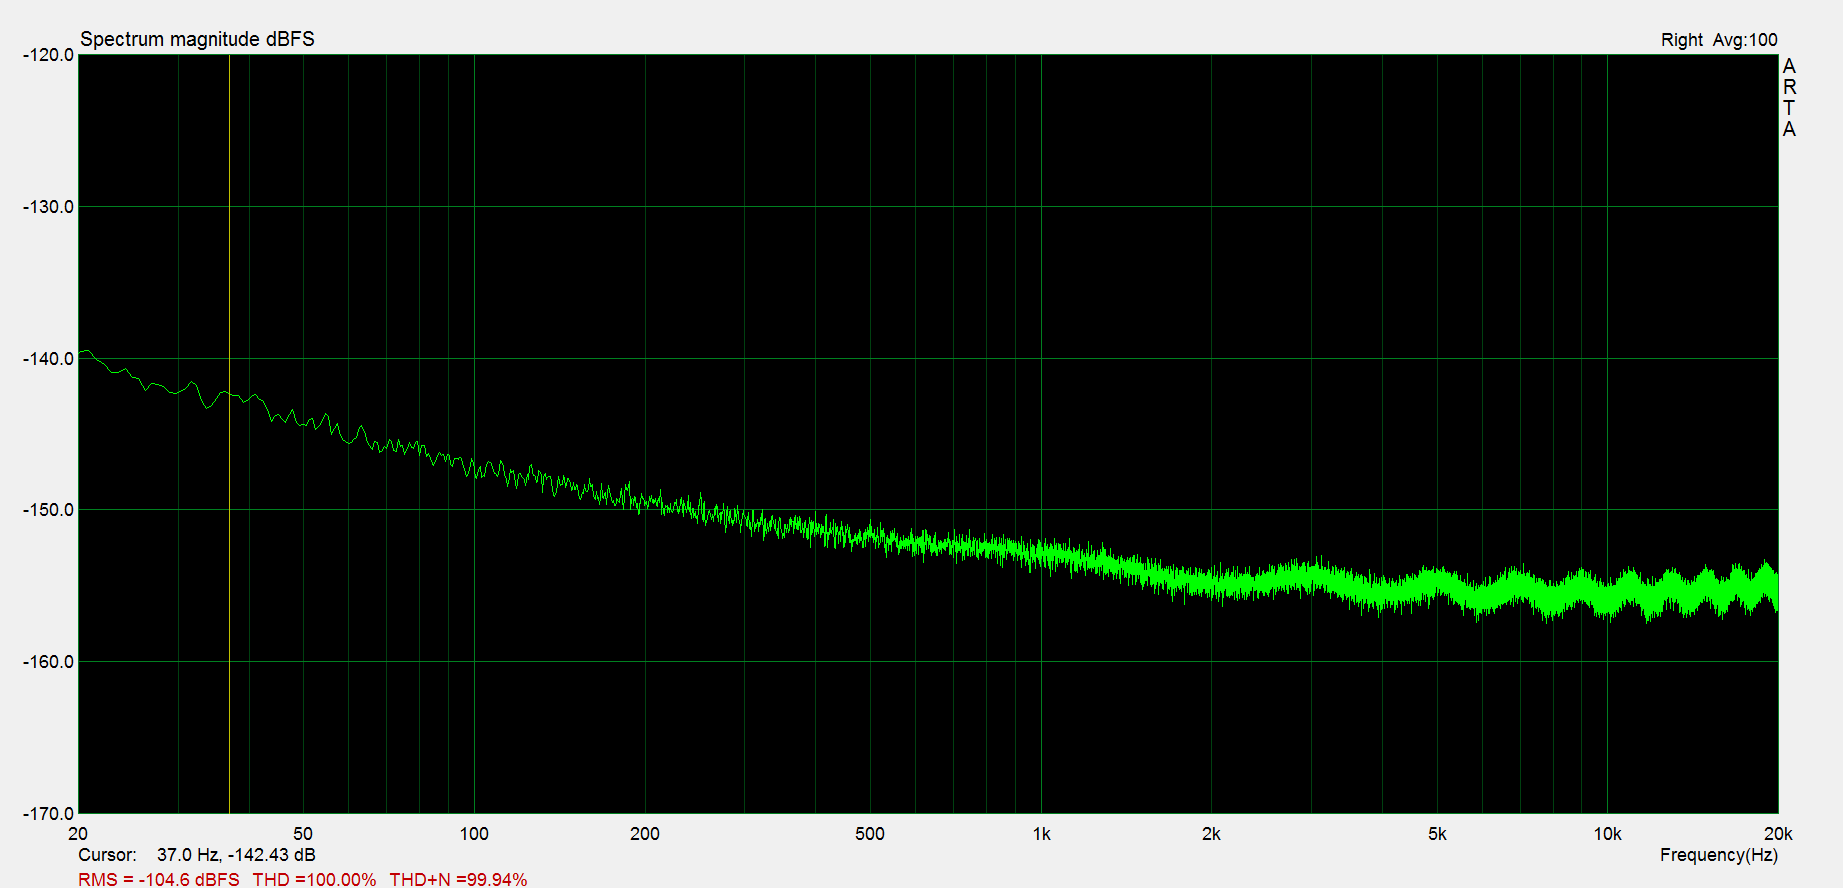Click the -140.0 y-axis label
This screenshot has width=1843, height=888.
[48, 359]
